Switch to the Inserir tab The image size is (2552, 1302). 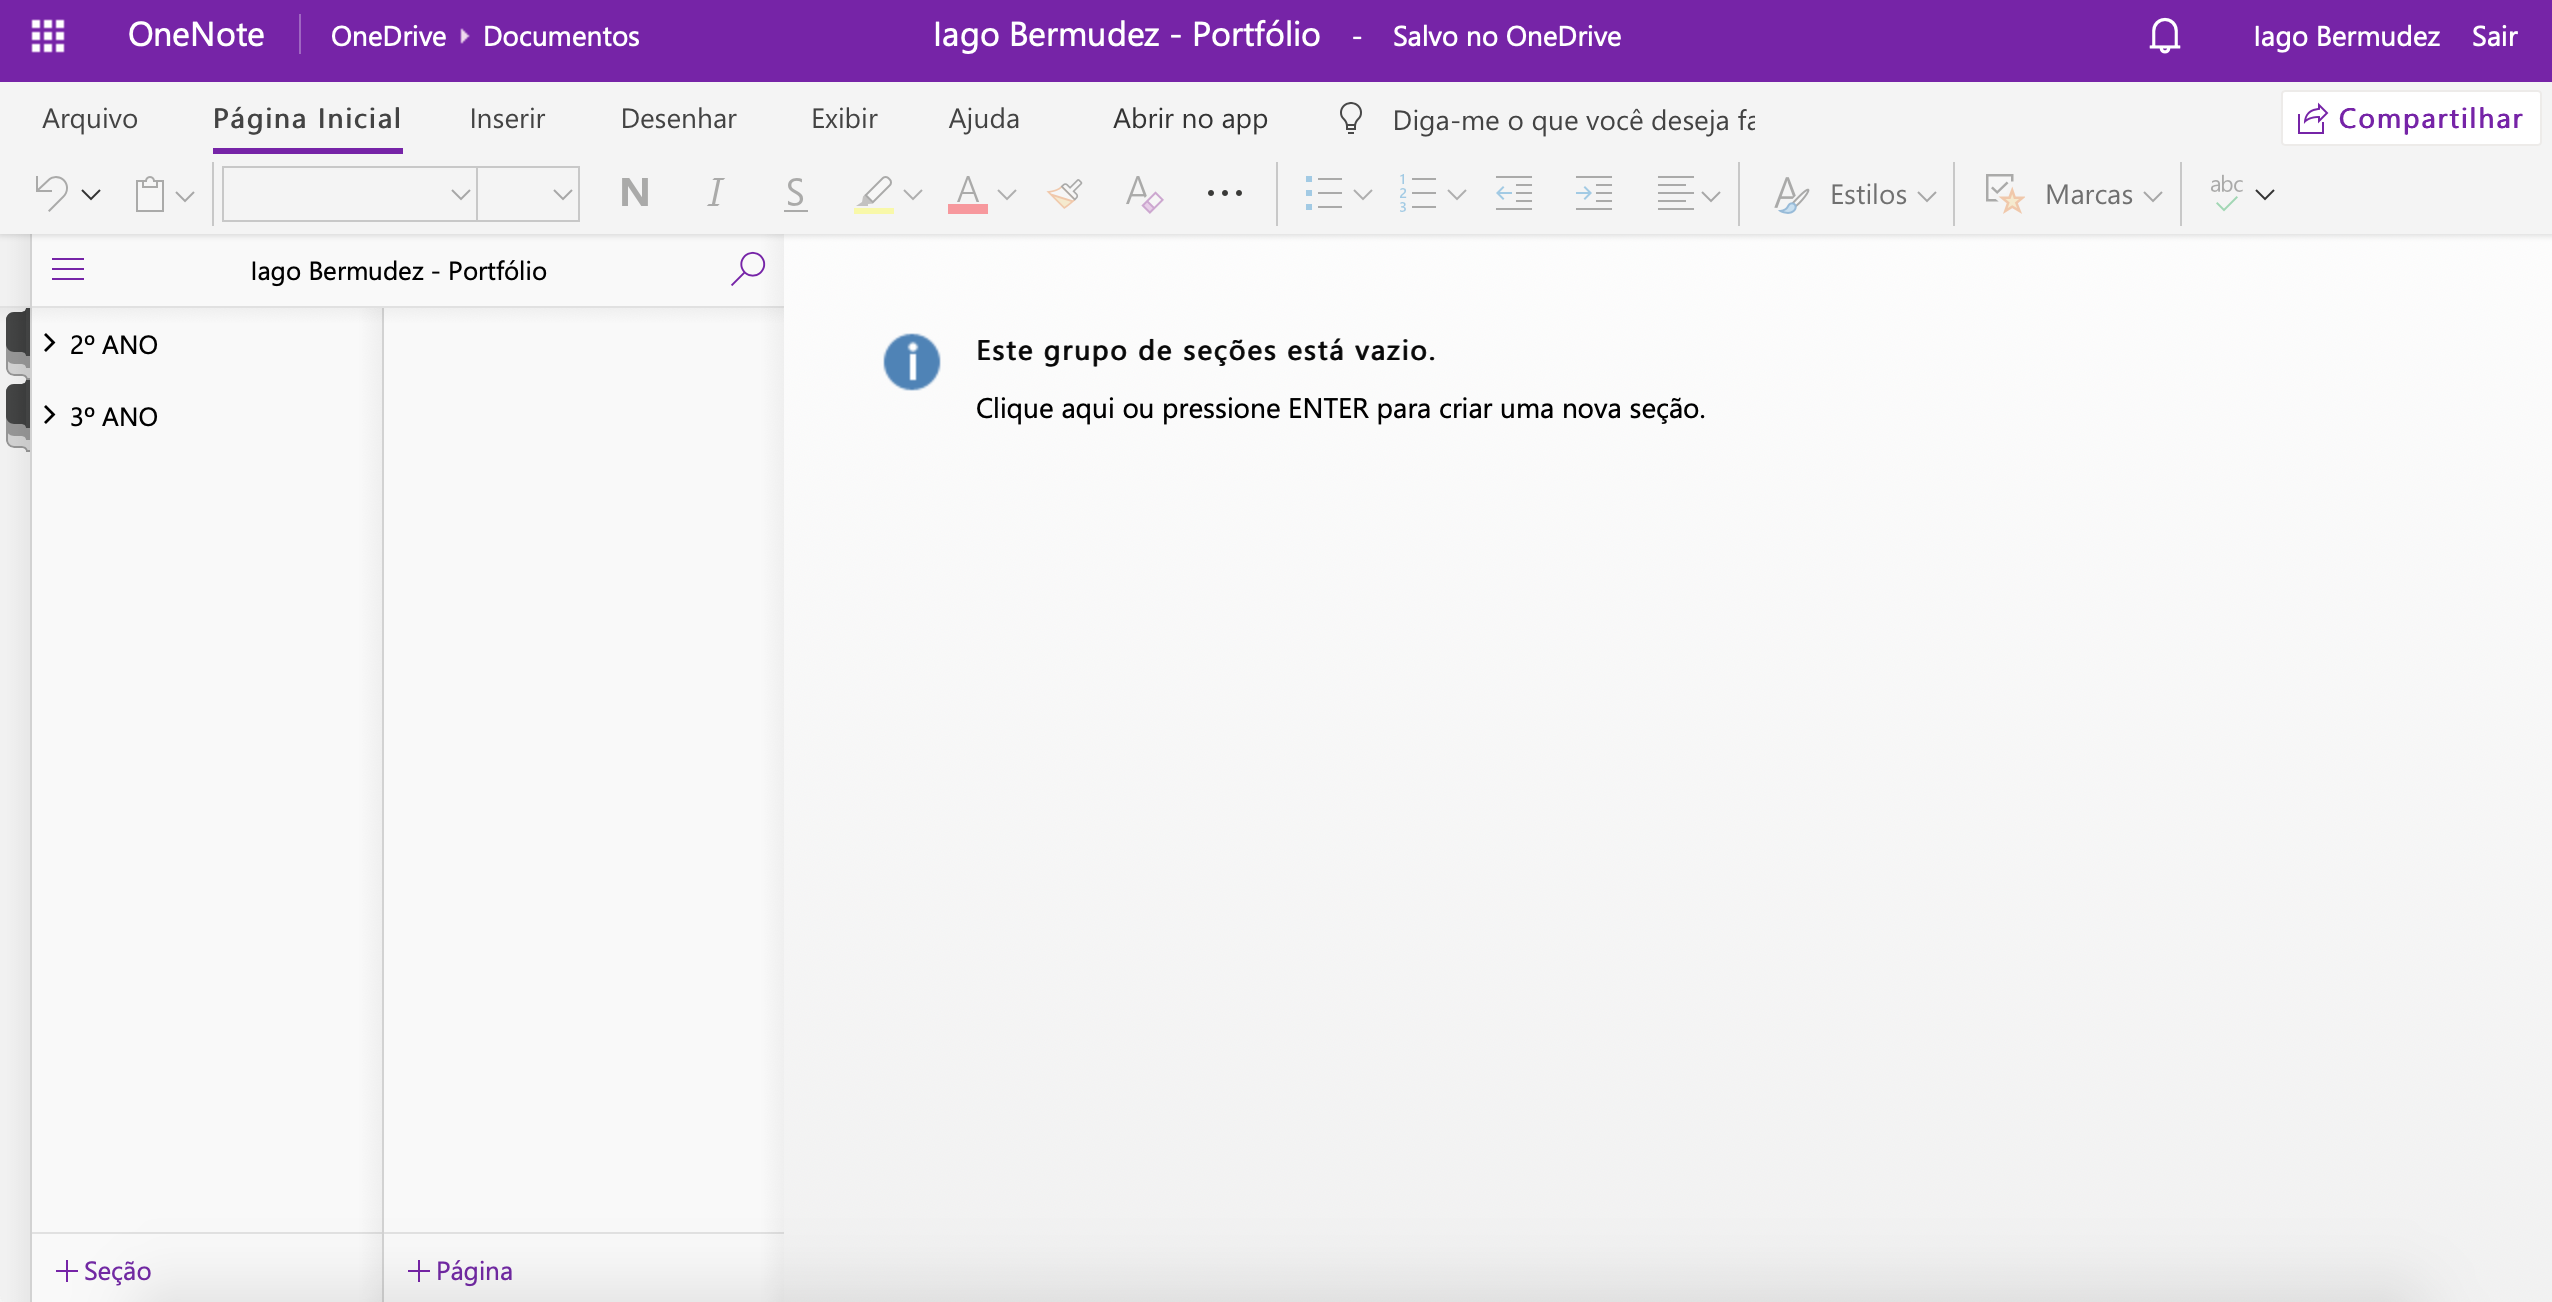pyautogui.click(x=507, y=119)
